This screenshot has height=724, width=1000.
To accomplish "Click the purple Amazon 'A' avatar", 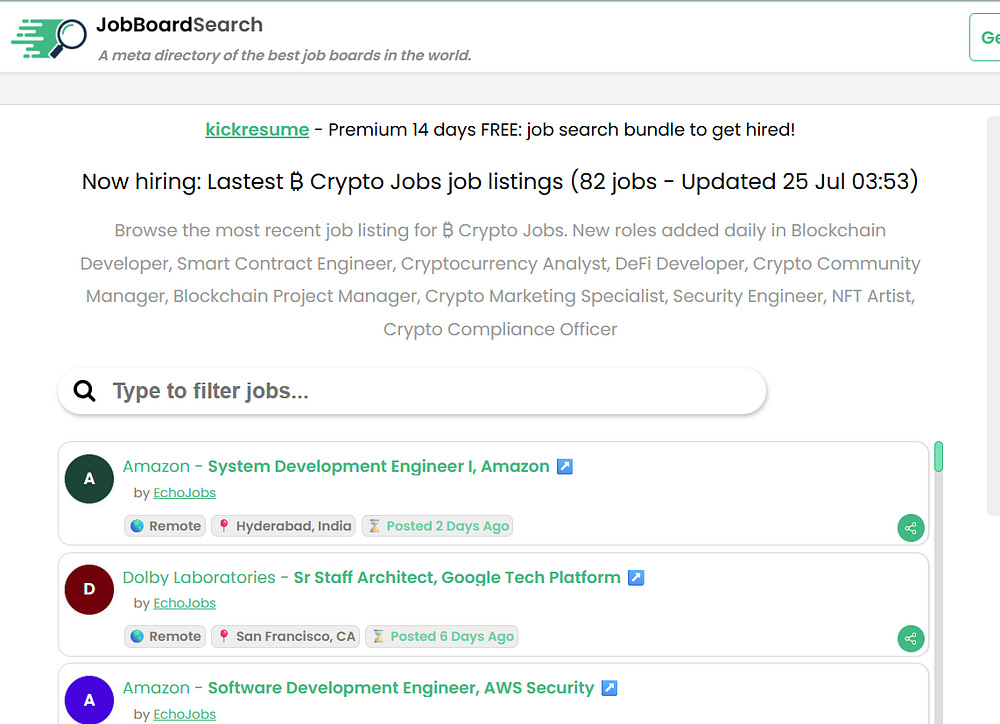I will click(89, 700).
